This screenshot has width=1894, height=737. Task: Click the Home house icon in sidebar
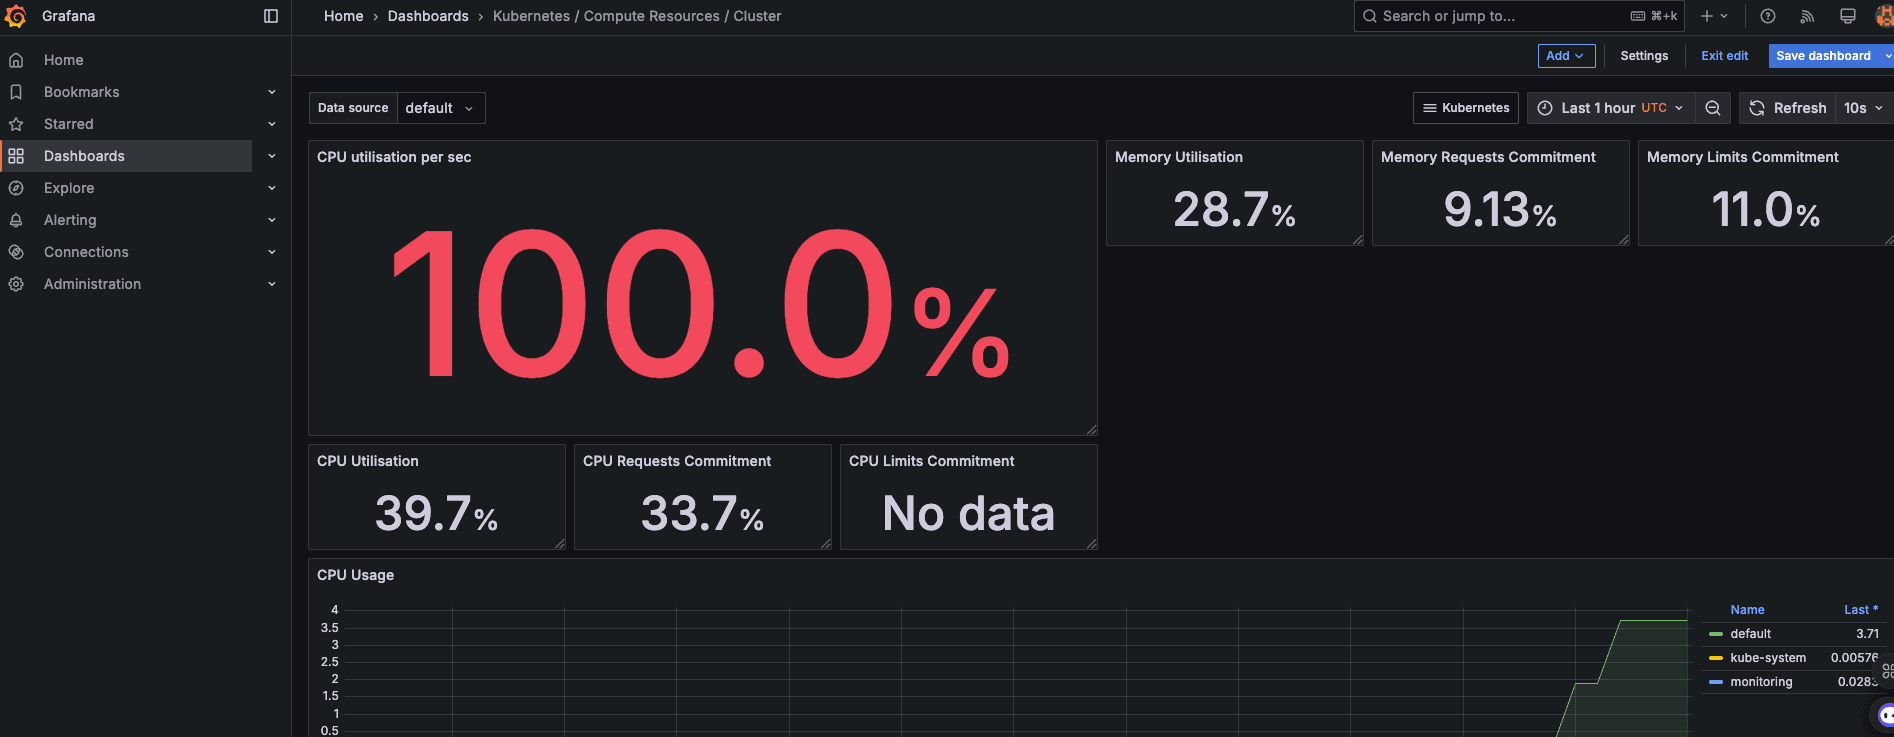pyautogui.click(x=16, y=60)
